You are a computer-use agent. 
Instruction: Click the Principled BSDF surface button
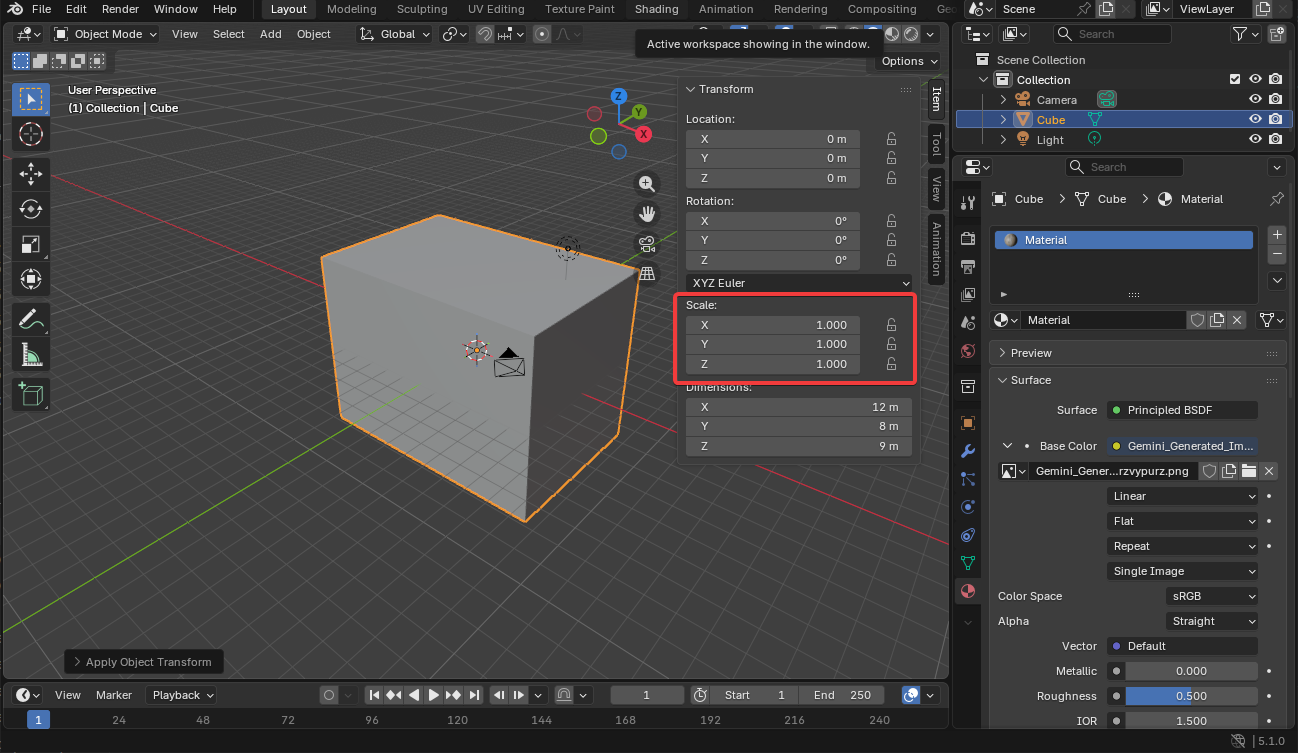1181,410
